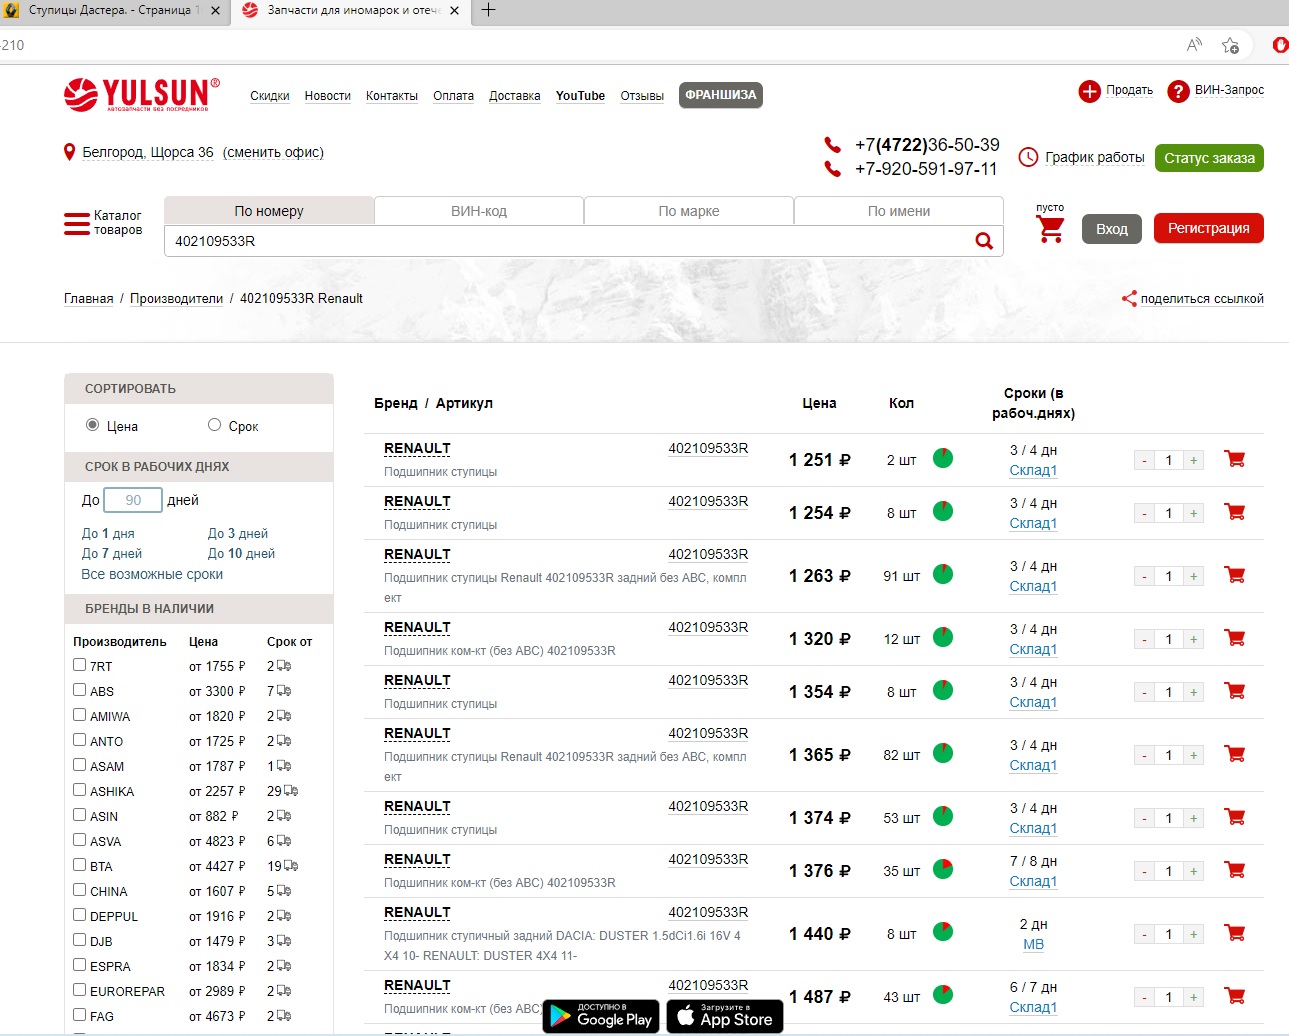The width and height of the screenshot is (1289, 1036).
Task: Click Все возможные сроки link
Action: pos(152,574)
